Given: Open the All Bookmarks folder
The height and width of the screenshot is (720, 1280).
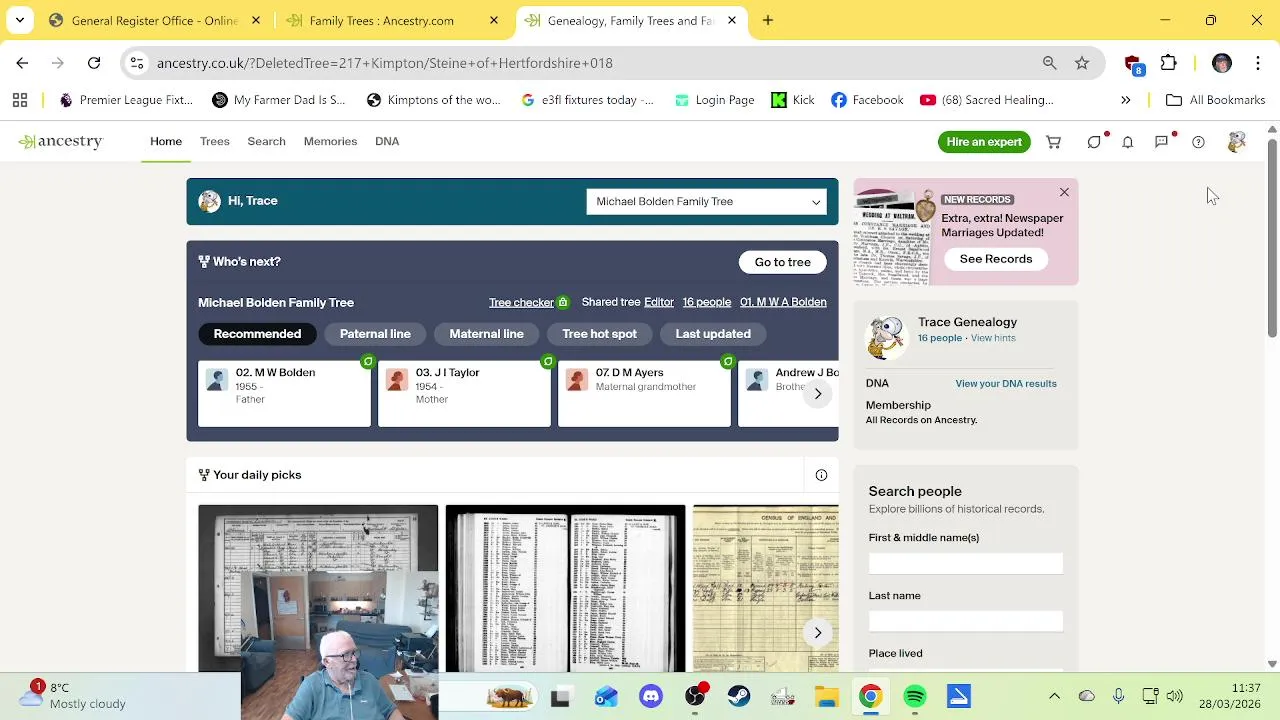Looking at the screenshot, I should pos(1216,100).
